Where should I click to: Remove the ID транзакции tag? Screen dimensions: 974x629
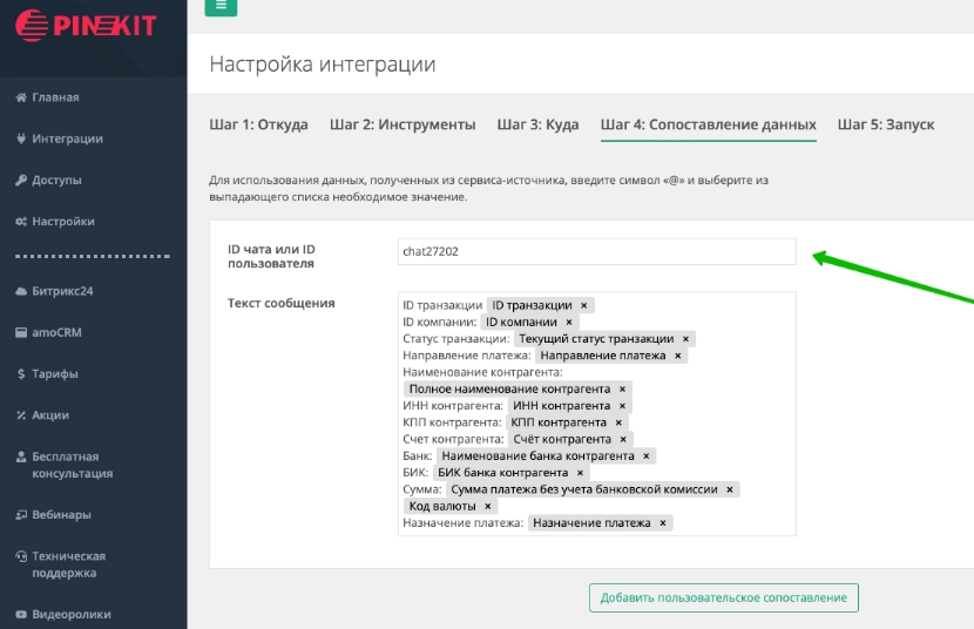point(584,306)
